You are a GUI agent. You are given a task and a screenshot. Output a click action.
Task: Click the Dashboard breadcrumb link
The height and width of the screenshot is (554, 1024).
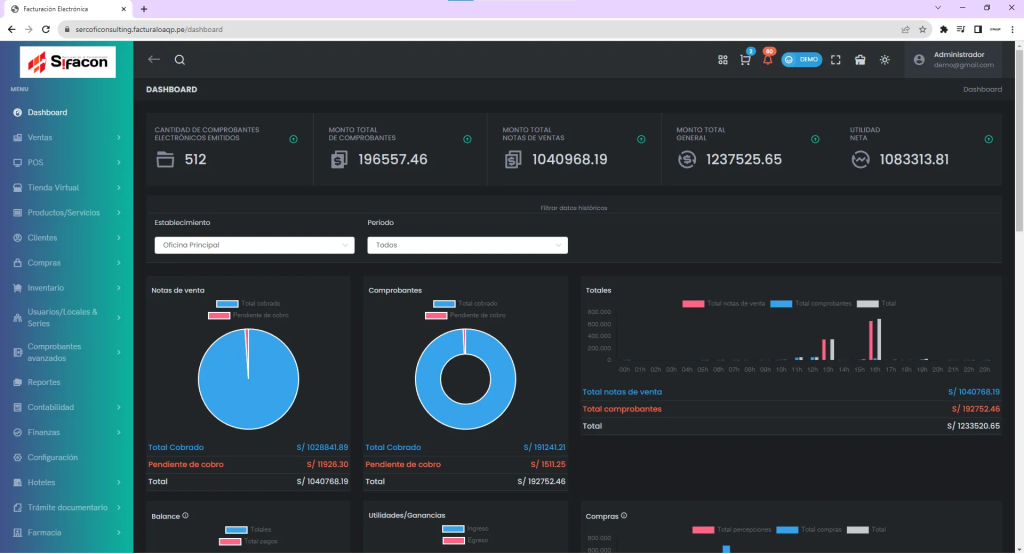[981, 90]
